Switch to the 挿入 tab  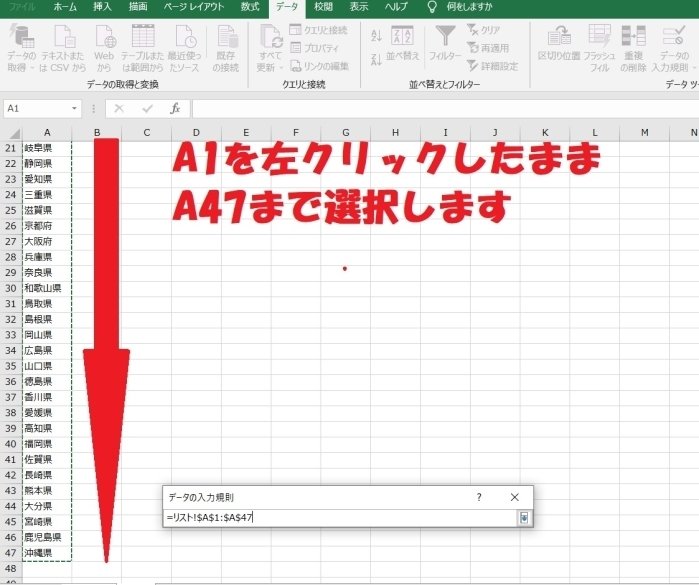pyautogui.click(x=102, y=7)
